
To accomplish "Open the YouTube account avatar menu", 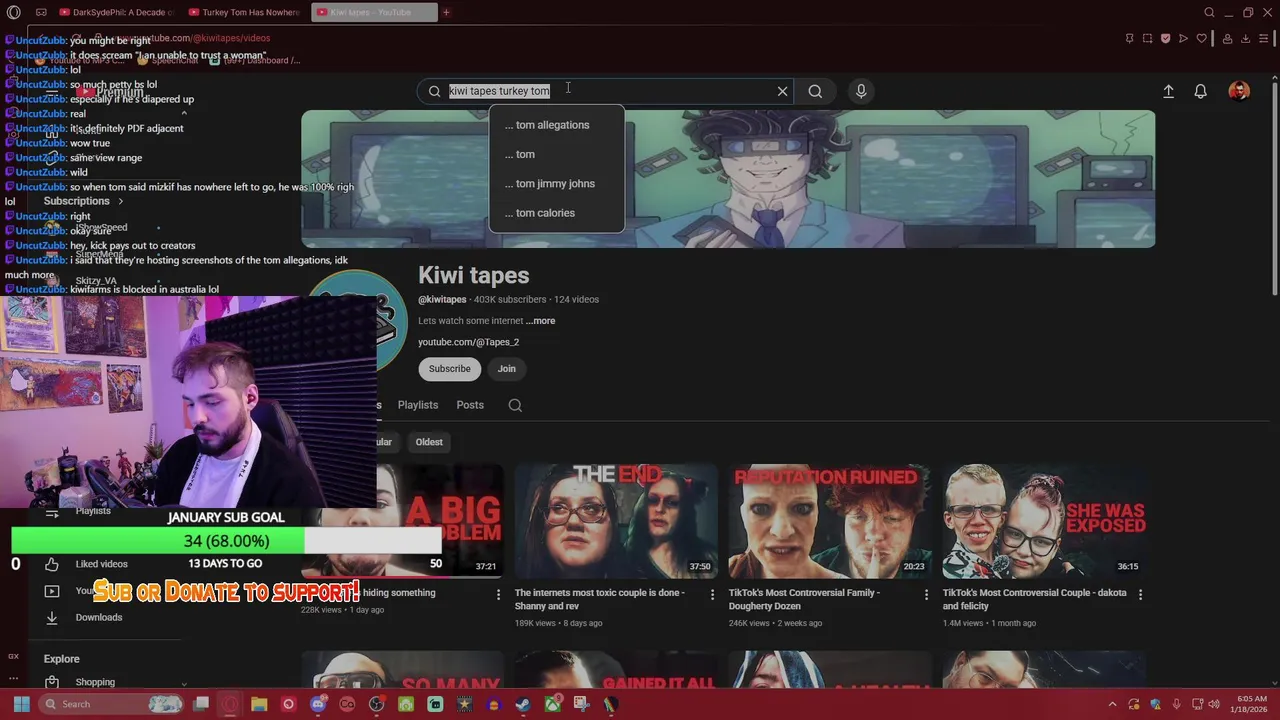I will coord(1239,91).
